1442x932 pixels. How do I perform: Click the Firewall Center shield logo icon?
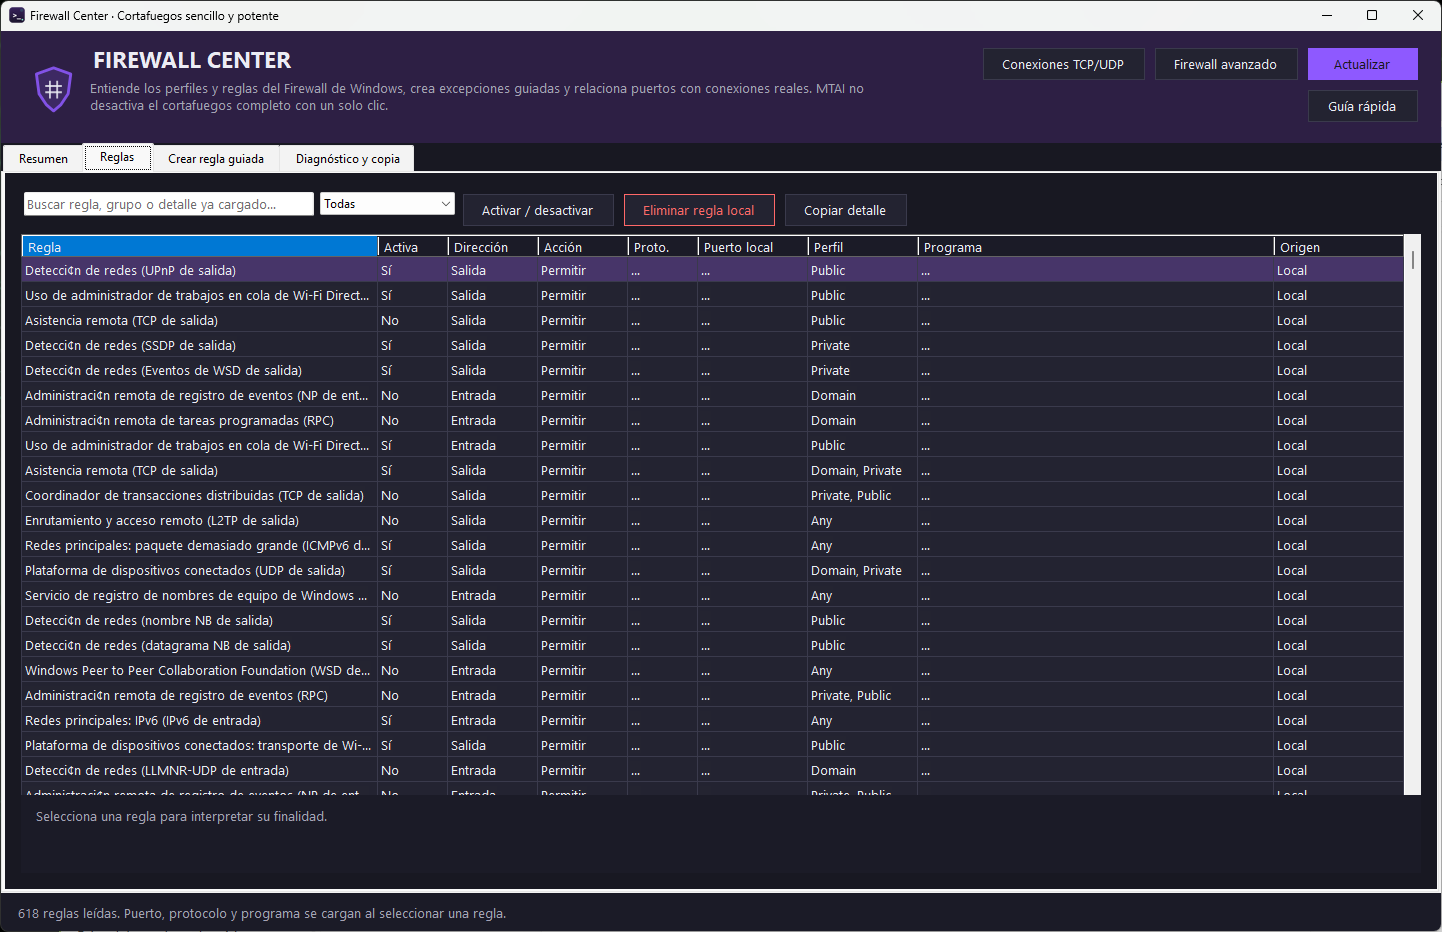[x=53, y=89]
